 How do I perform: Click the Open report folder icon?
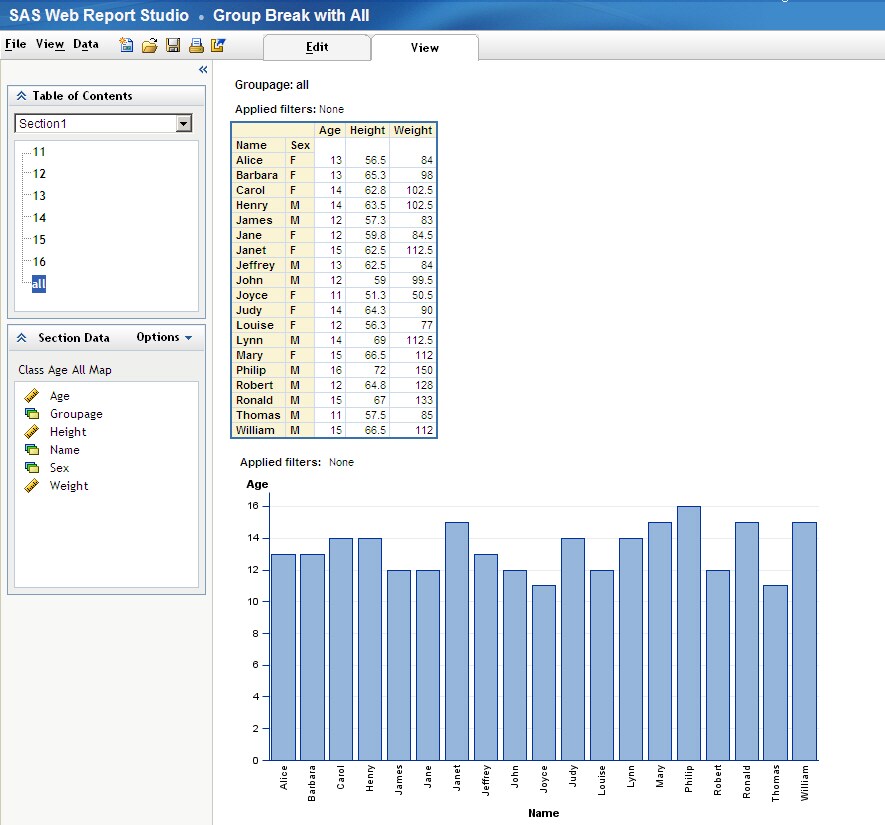click(x=149, y=45)
